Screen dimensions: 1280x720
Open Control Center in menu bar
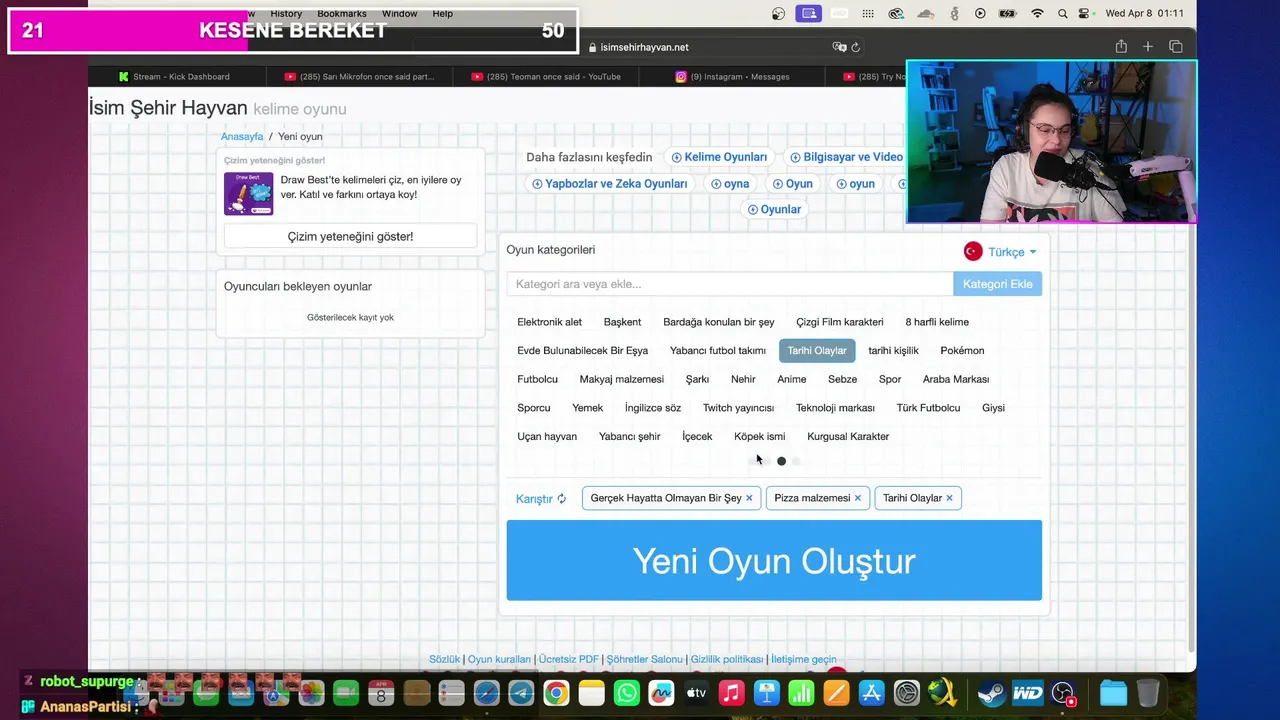1085,13
